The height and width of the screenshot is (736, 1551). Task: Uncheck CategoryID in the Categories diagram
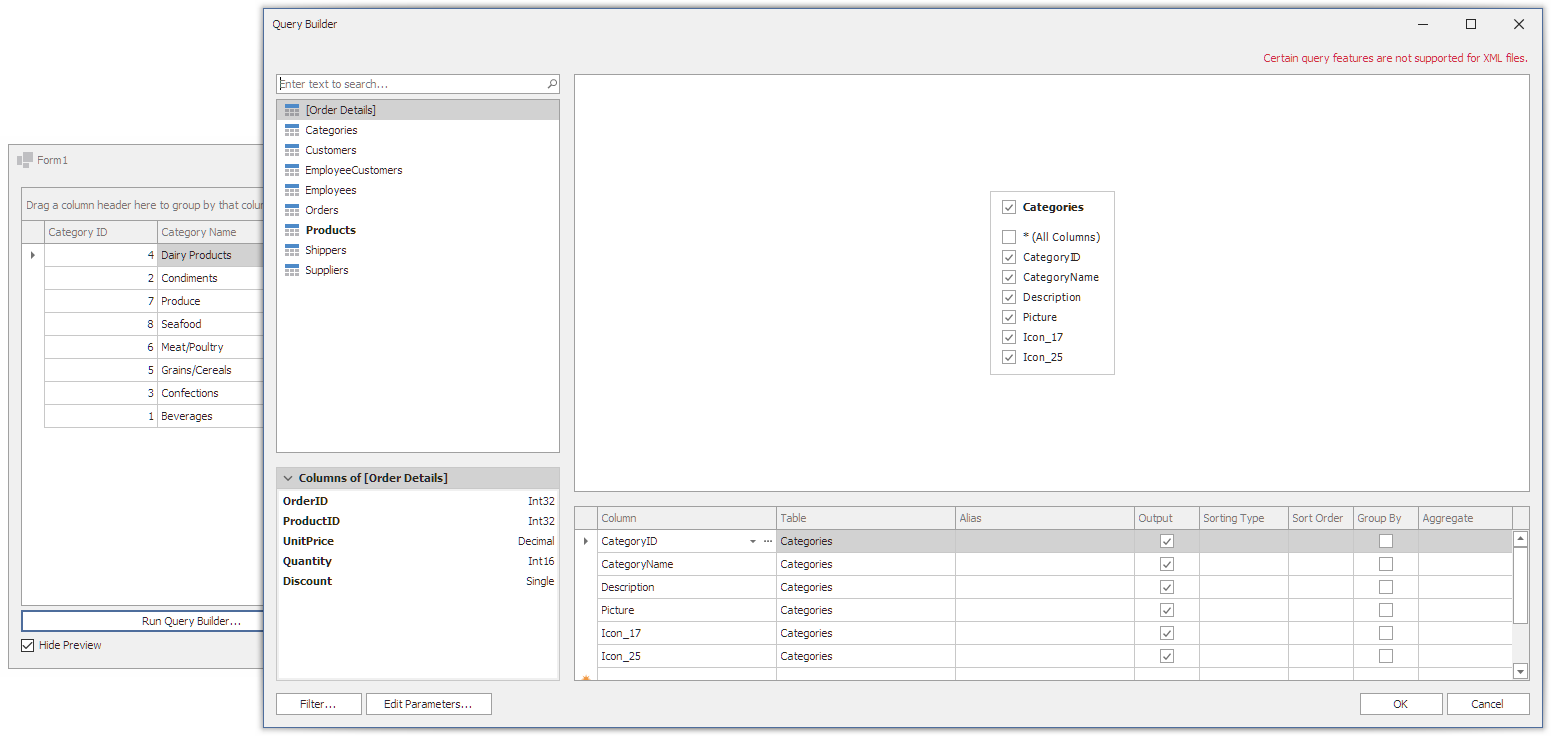click(x=1009, y=257)
